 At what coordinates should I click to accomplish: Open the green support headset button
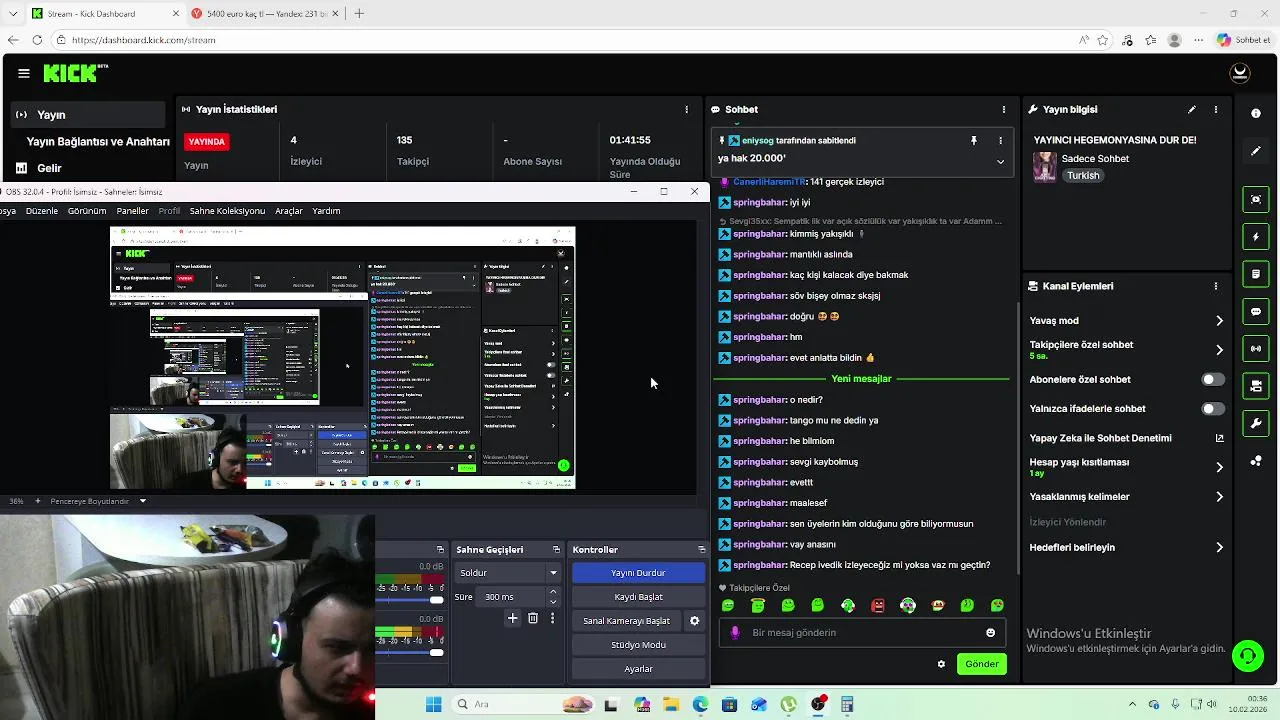pos(1247,656)
